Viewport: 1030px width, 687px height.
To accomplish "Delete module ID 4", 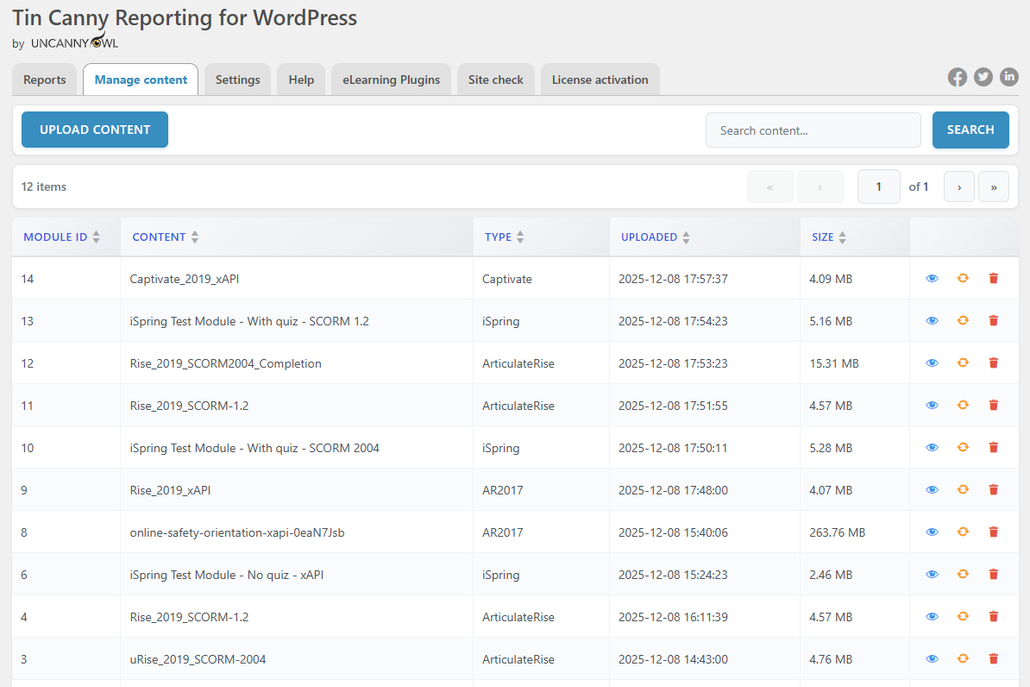I will pyautogui.click(x=993, y=617).
